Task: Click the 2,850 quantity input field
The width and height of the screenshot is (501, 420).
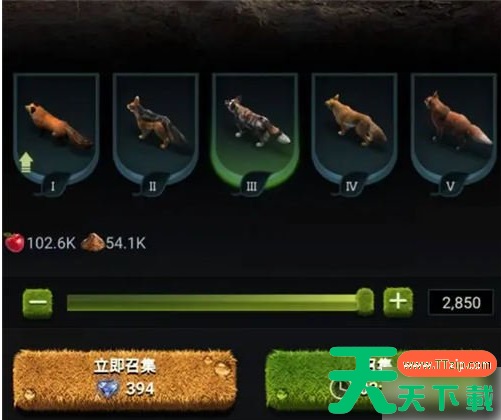Action: click(461, 303)
